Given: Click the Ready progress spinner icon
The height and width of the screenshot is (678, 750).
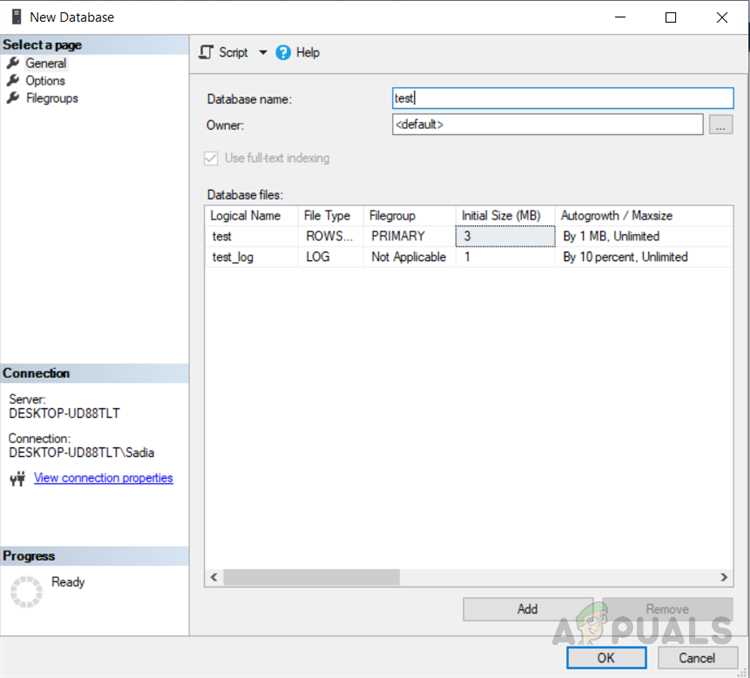Looking at the screenshot, I should coord(26,591).
